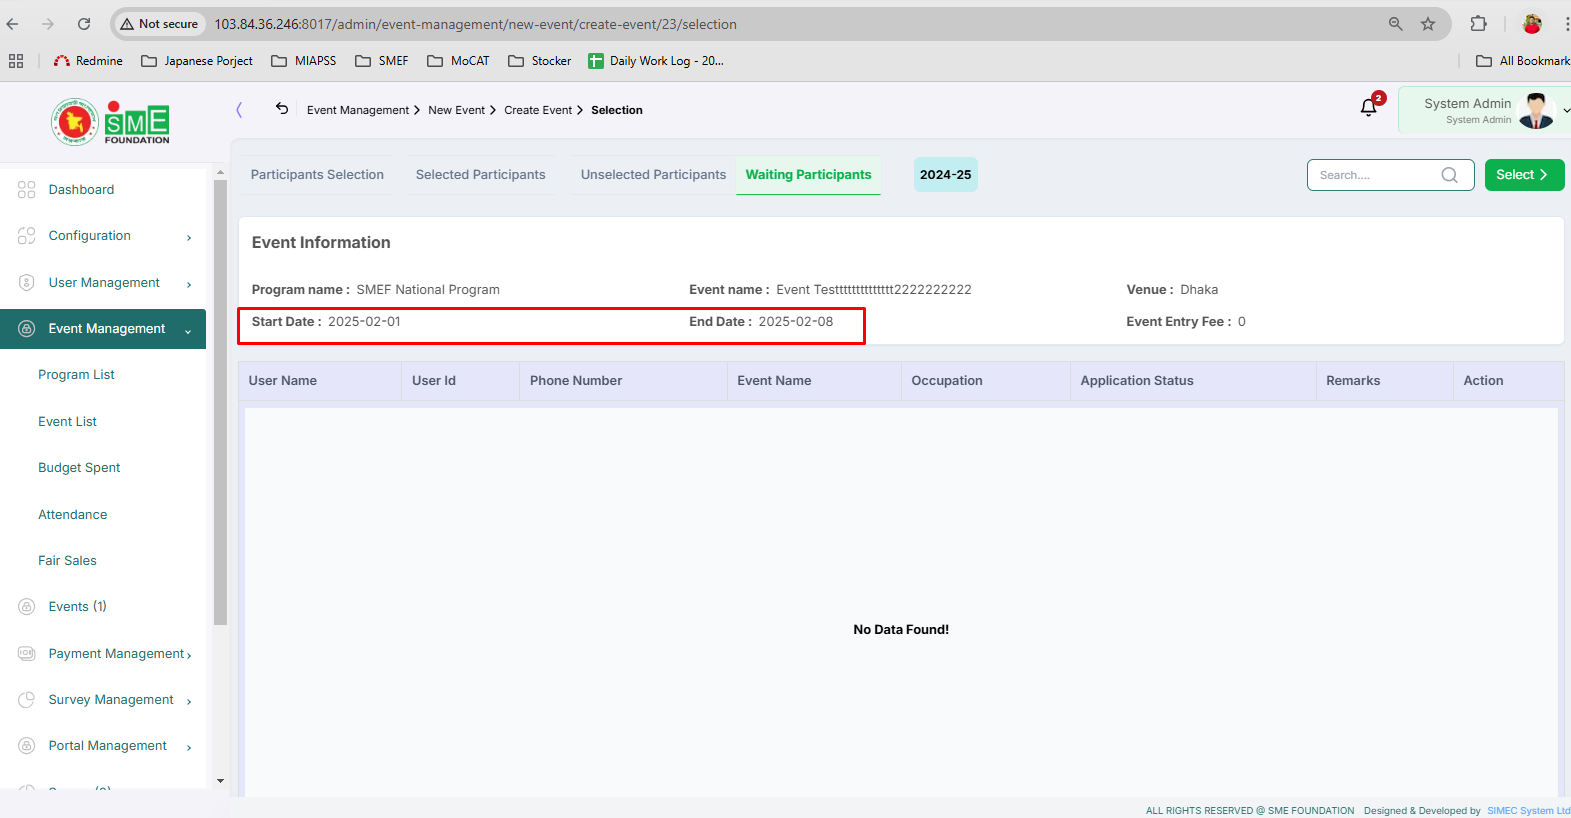This screenshot has height=818, width=1571.
Task: Click the browser back arrow
Action: [13, 24]
